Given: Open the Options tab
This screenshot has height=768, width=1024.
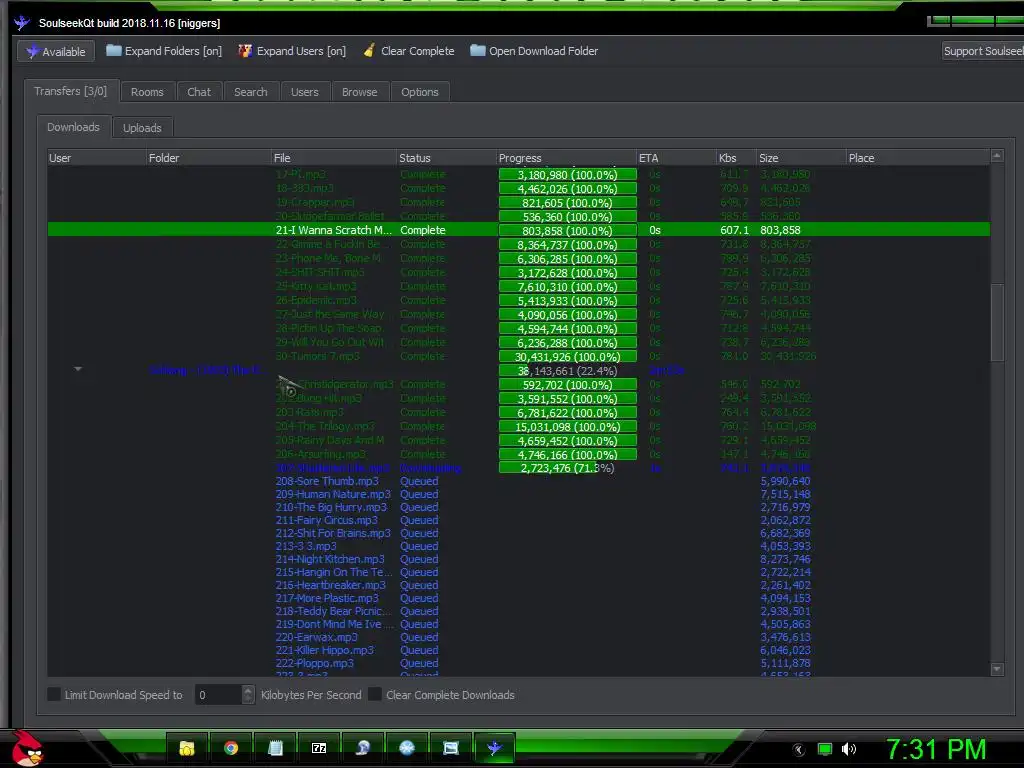Looking at the screenshot, I should tap(420, 92).
